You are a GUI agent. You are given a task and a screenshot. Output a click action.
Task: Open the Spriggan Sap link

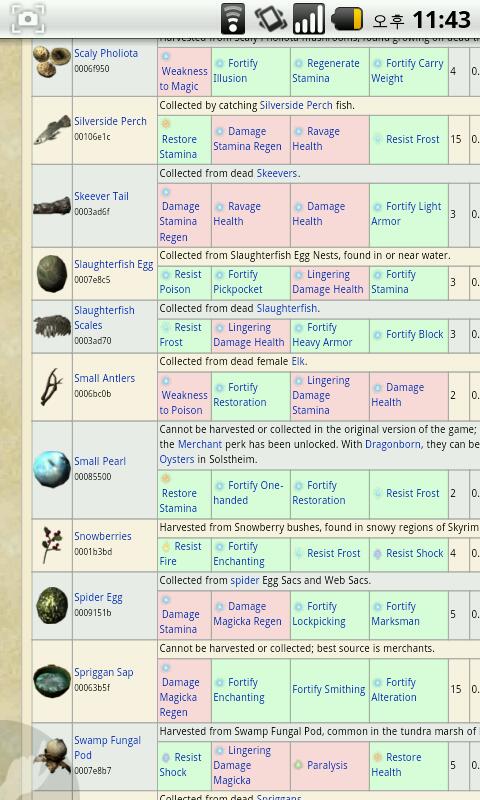[x=104, y=672]
